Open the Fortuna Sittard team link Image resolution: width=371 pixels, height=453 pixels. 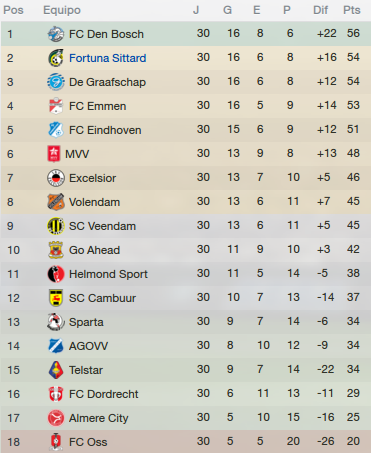108,58
